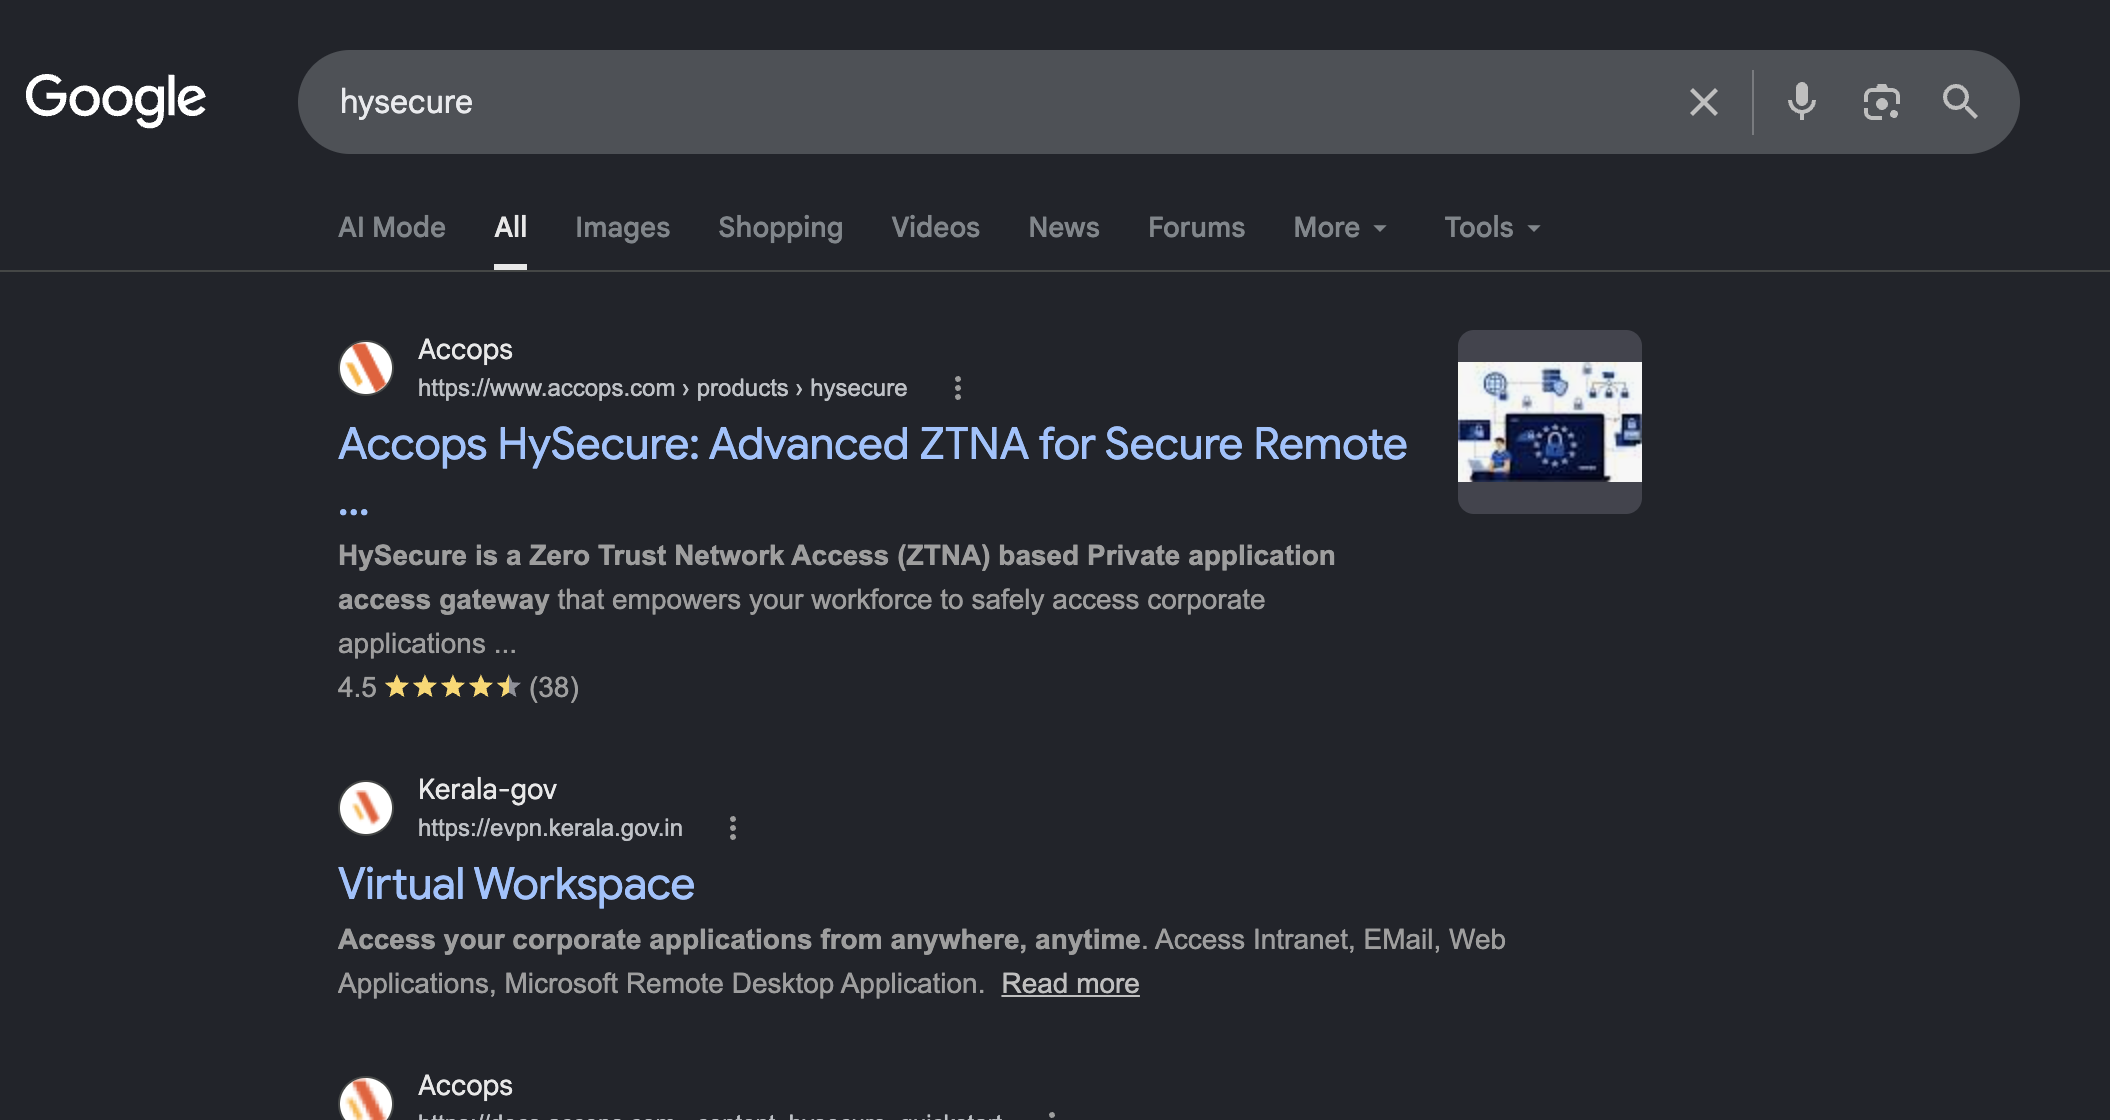Clear the search query with the X icon
The width and height of the screenshot is (2110, 1120).
[x=1704, y=102]
